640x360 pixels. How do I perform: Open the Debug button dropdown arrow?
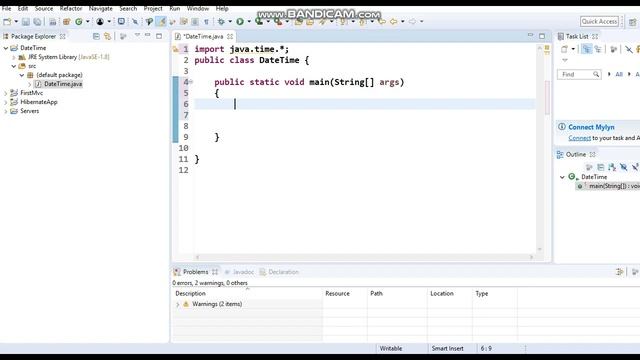click(230, 22)
